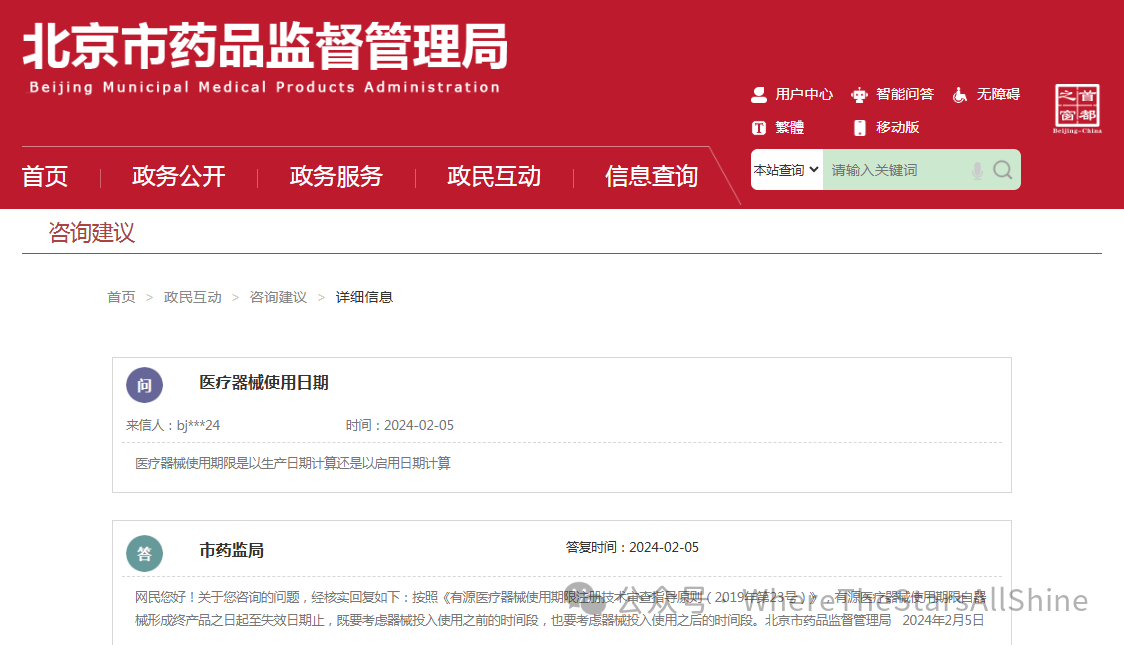Click the responder name 市药监局
The width and height of the screenshot is (1124, 645).
[x=232, y=550]
